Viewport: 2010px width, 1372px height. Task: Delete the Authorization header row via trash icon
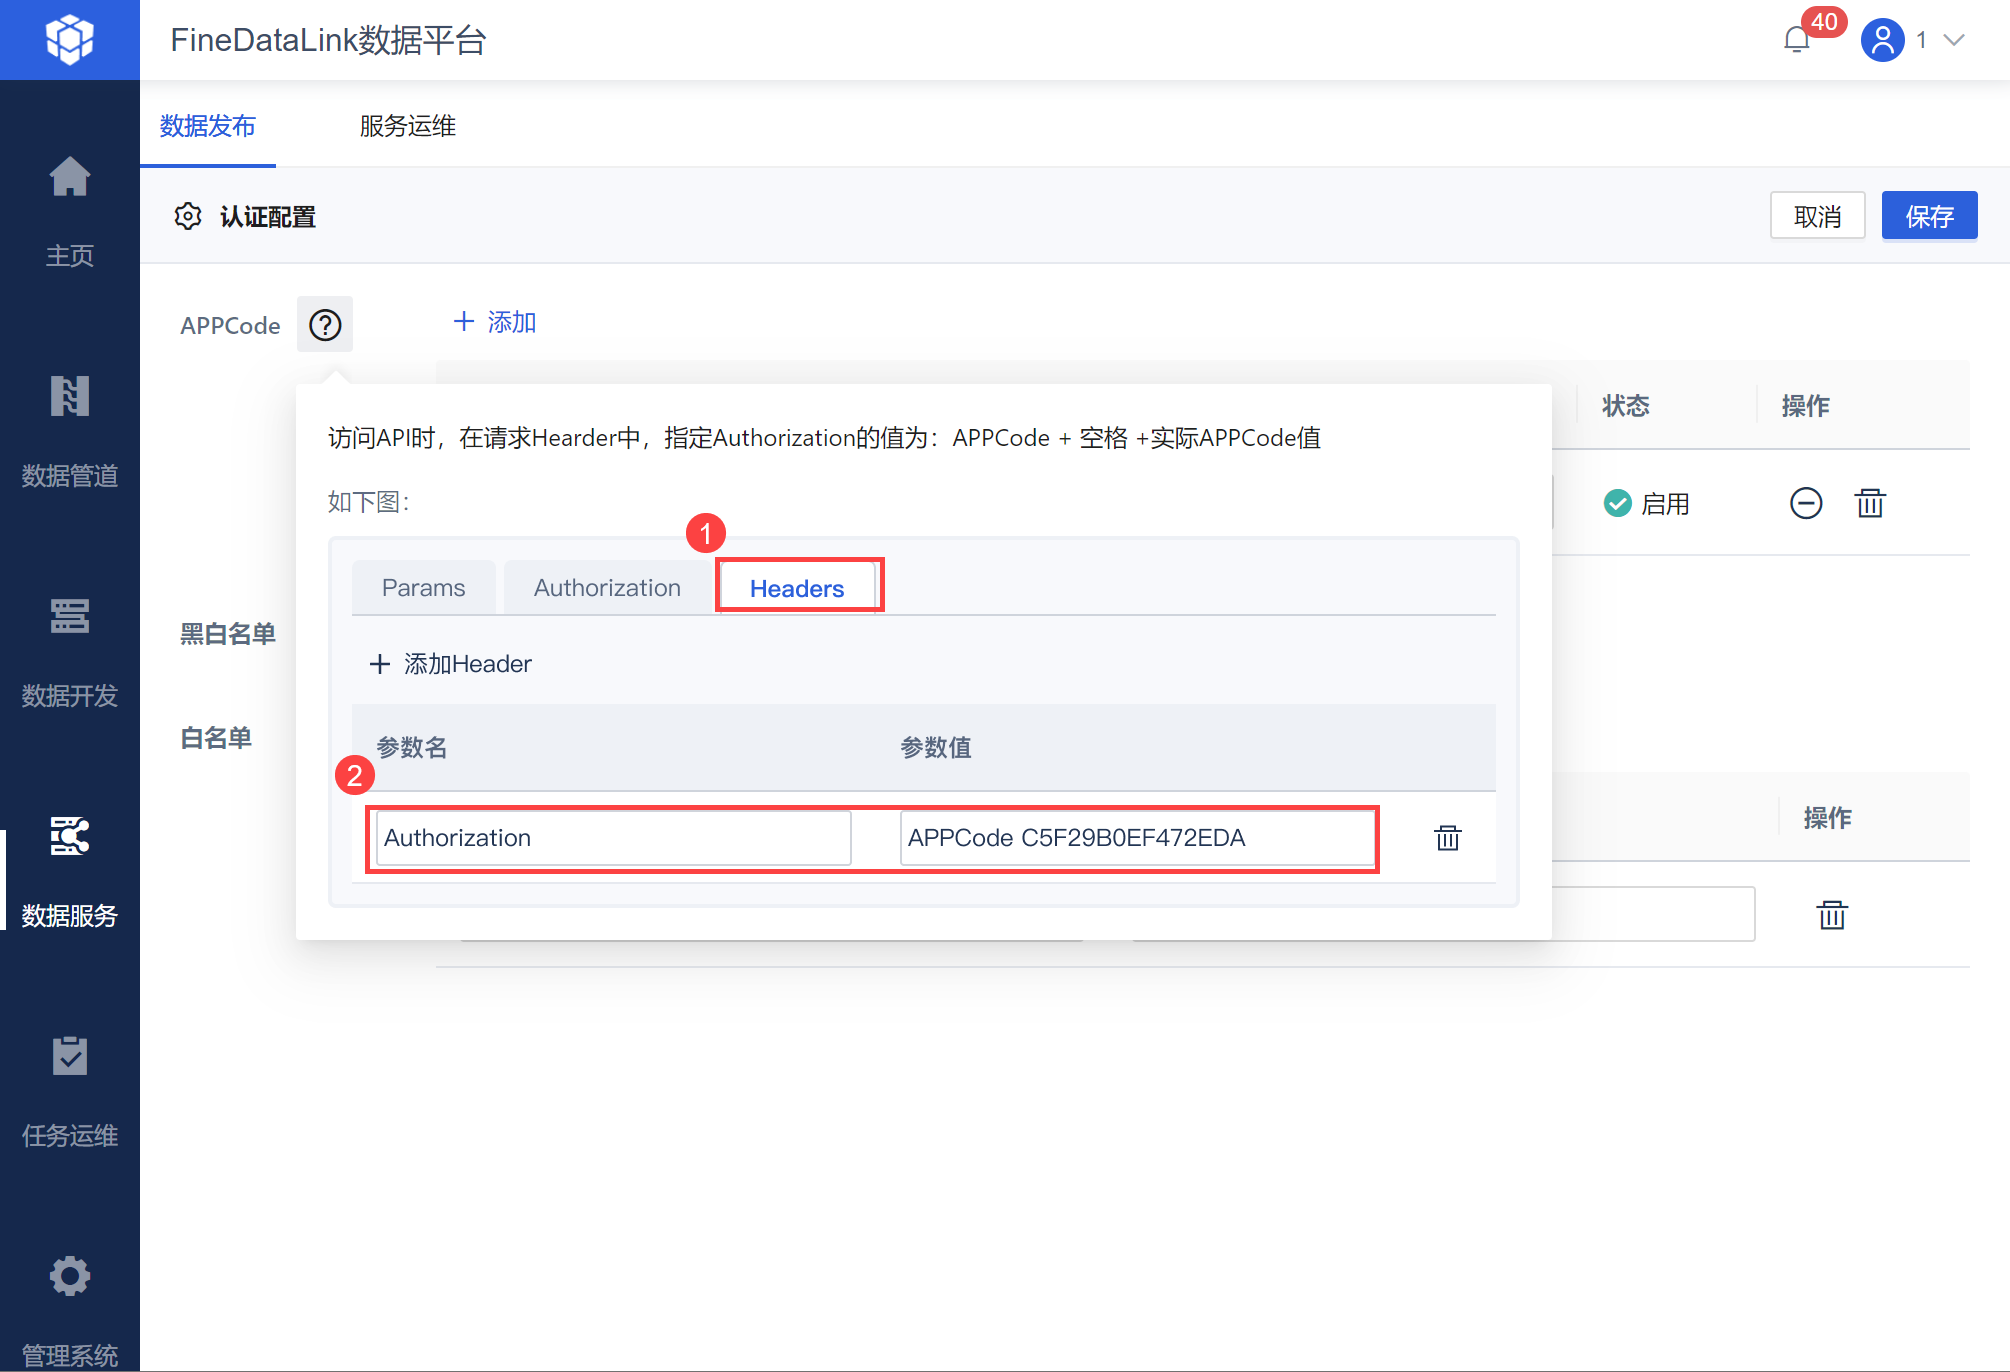click(x=1447, y=838)
